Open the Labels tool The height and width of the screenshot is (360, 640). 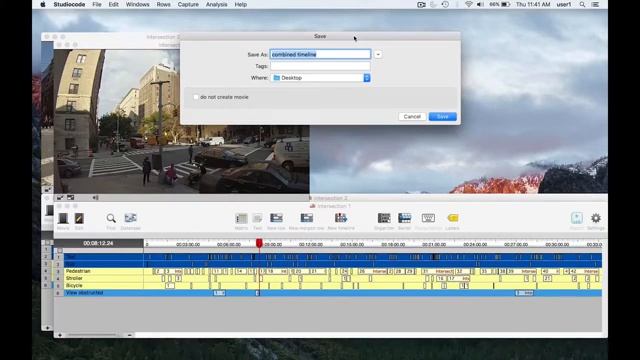(452, 218)
